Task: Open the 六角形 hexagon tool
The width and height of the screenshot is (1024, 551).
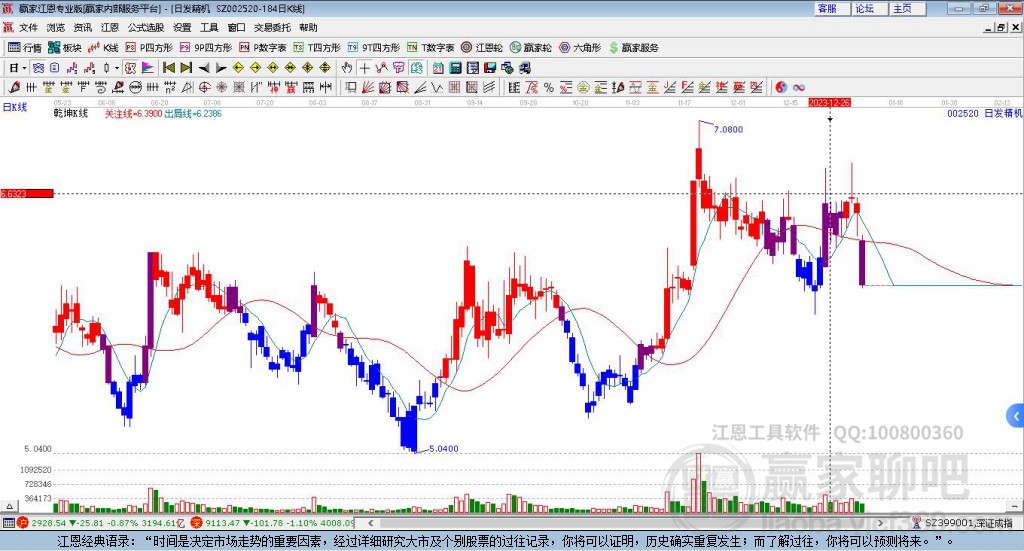Action: tap(580, 48)
